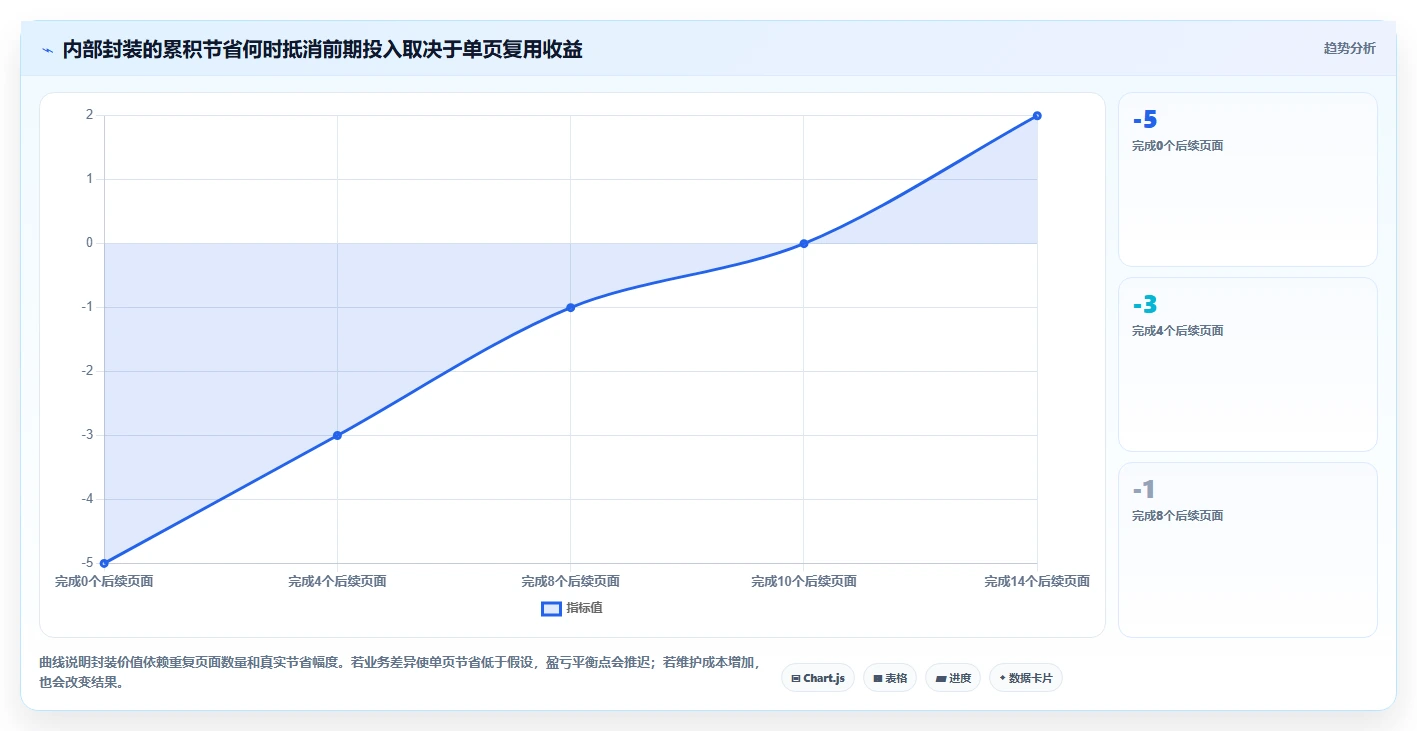Toggle the 指标值 legend item
Viewport: 1417px width, 731px height.
(x=572, y=608)
